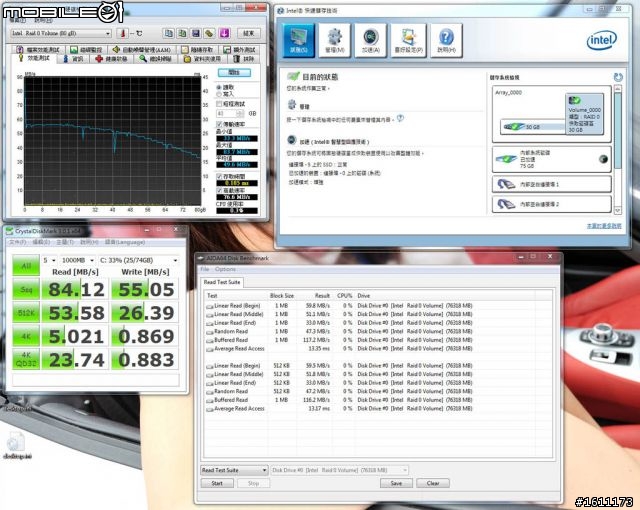Run the 4K QD32 test in CrystalDiskMark
This screenshot has width=640, height=510.
[x=26, y=359]
